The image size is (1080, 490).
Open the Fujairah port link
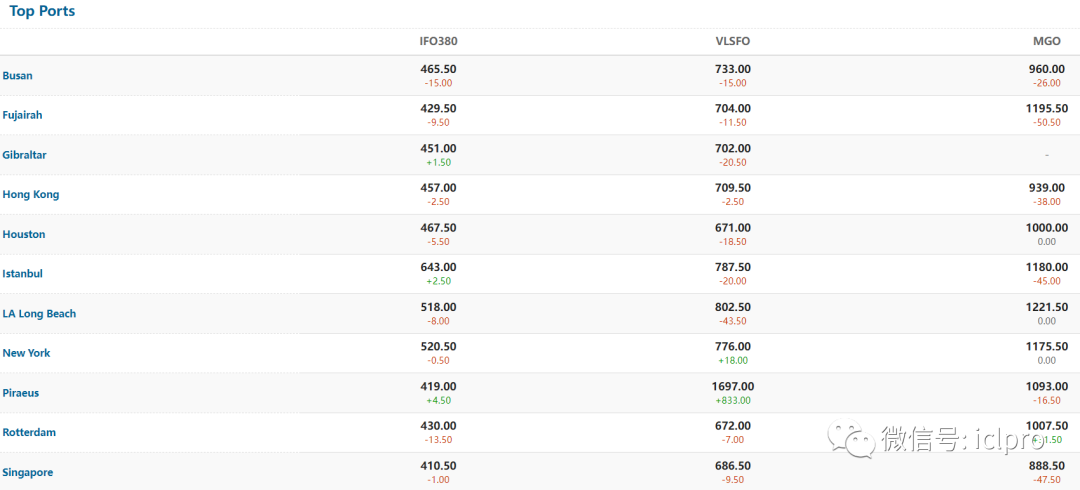[x=22, y=115]
